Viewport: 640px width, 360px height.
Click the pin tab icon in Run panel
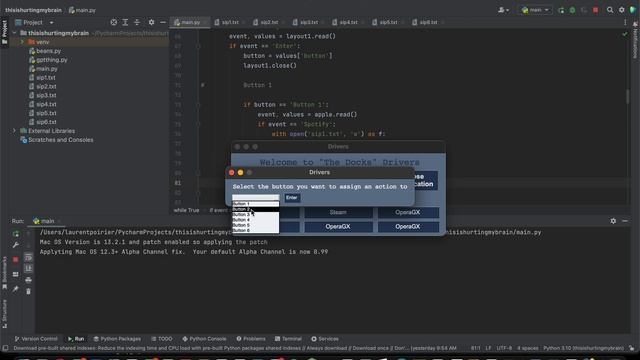coord(16,289)
